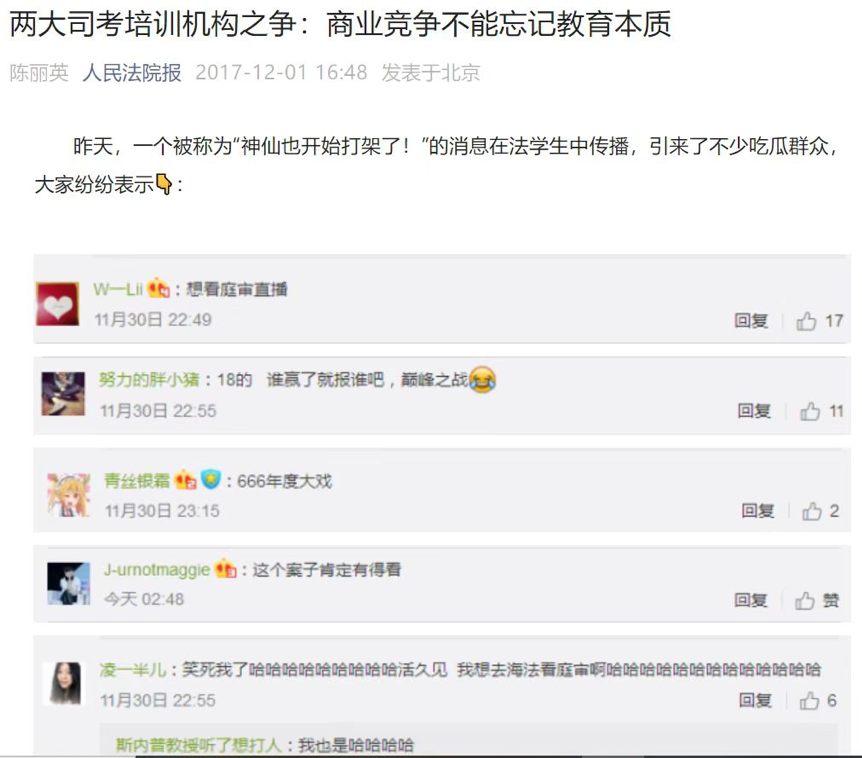Click the VIP crown badge next to W一Lii
862x758 pixels.
[x=158, y=287]
